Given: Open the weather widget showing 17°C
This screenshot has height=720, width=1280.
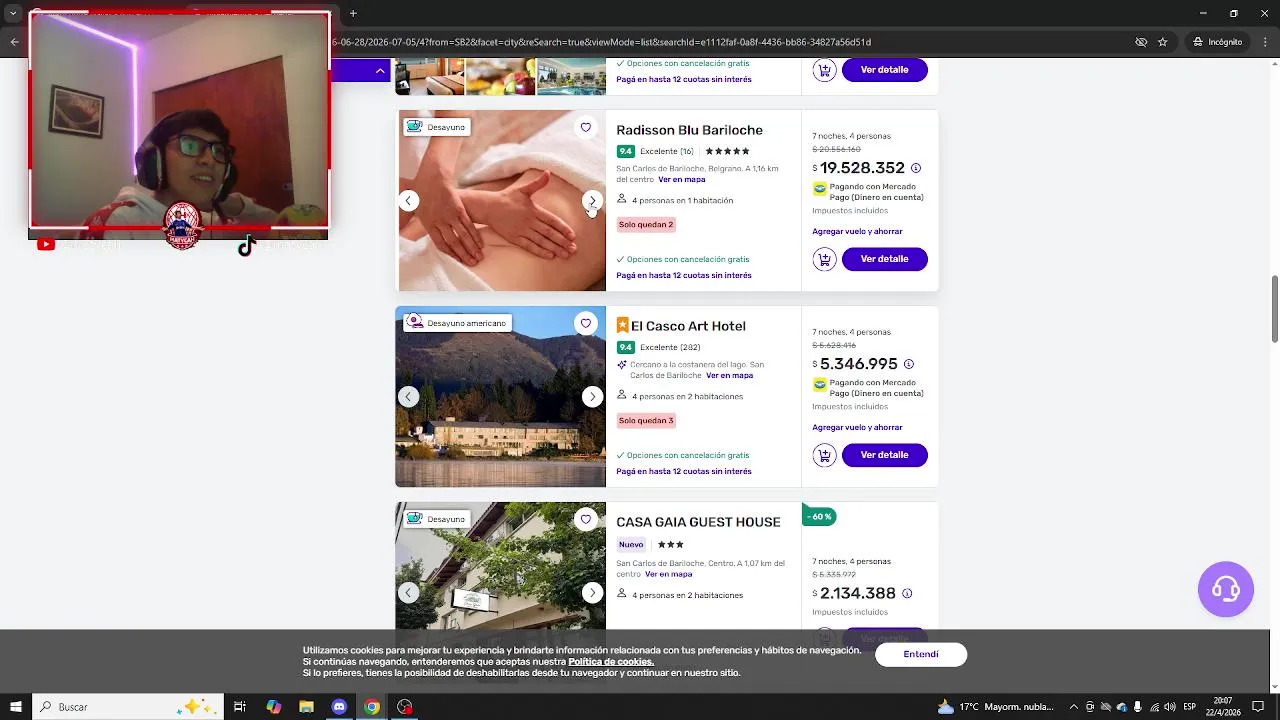Looking at the screenshot, I should coord(995,707).
